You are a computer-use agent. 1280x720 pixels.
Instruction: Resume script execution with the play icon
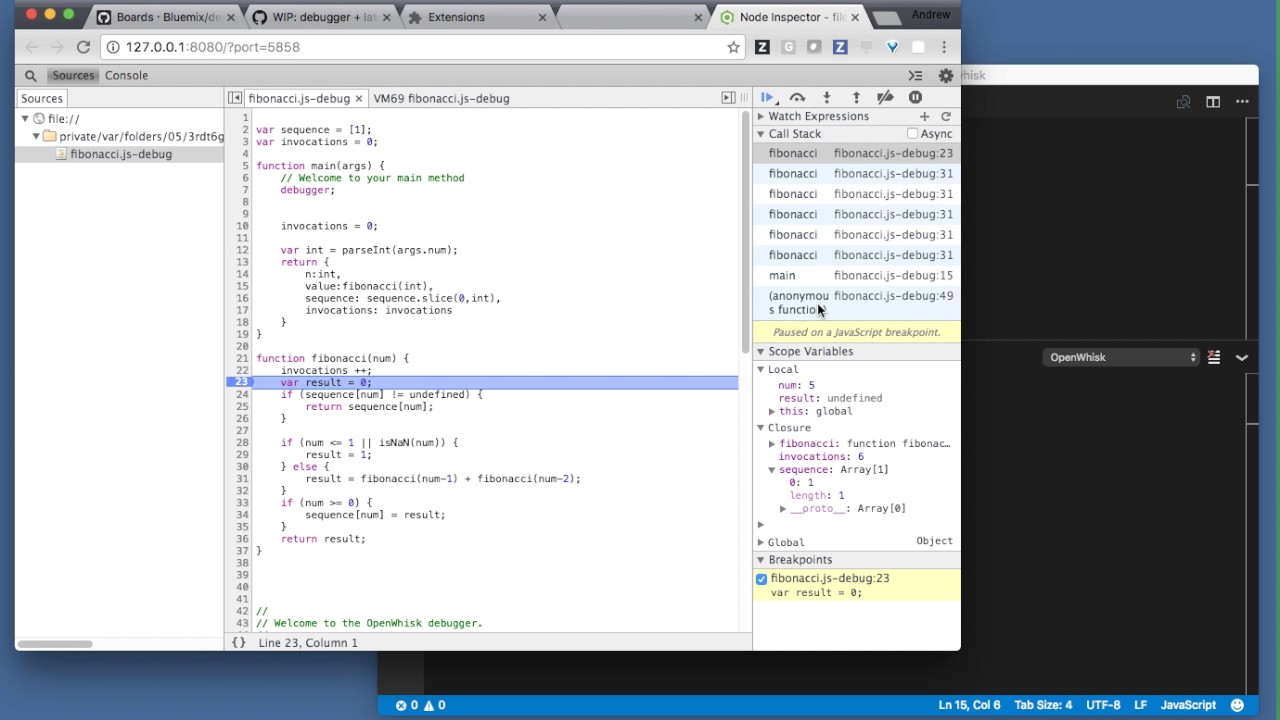pos(767,98)
